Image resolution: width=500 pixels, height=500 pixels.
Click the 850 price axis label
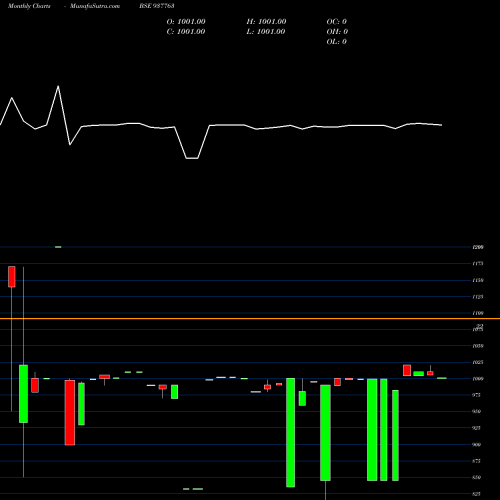(x=477, y=477)
